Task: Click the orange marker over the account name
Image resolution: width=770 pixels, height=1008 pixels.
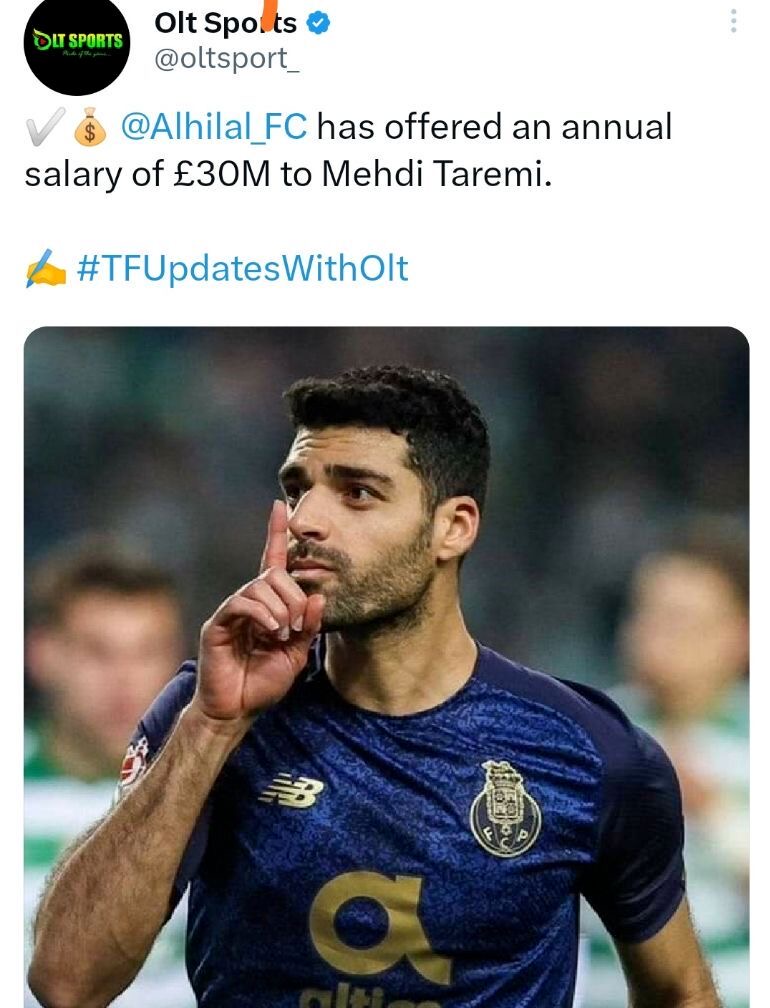Action: [269, 16]
